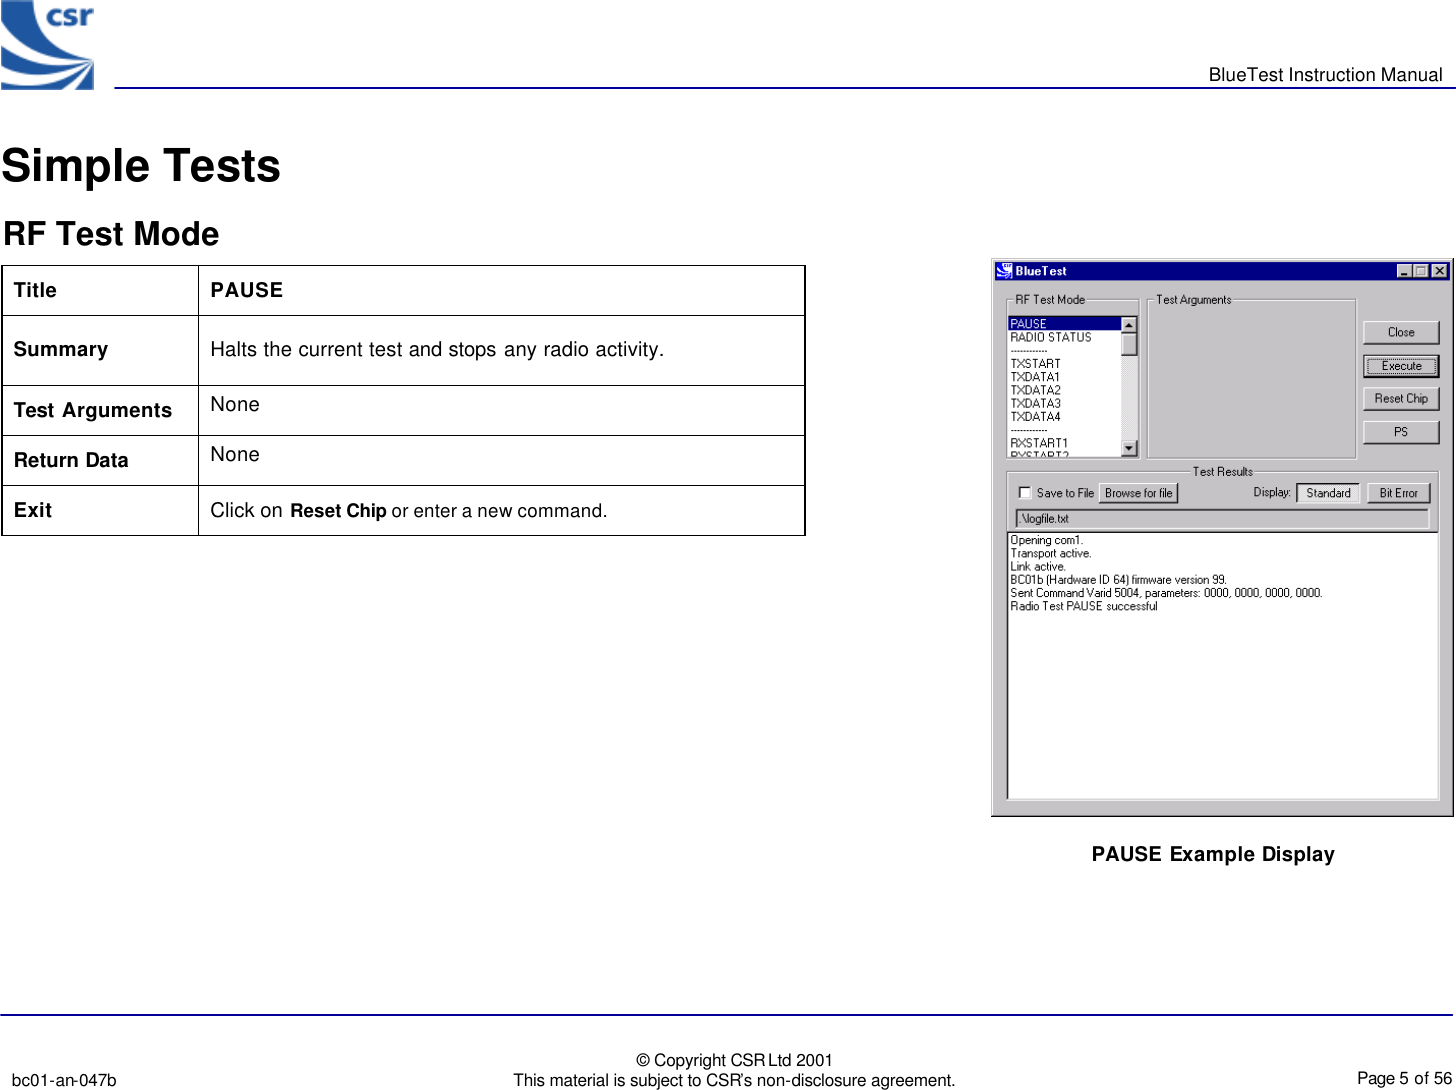This screenshot has height=1090, width=1456.
Task: Click the 'Opening com1.' result line
Action: tap(1046, 540)
